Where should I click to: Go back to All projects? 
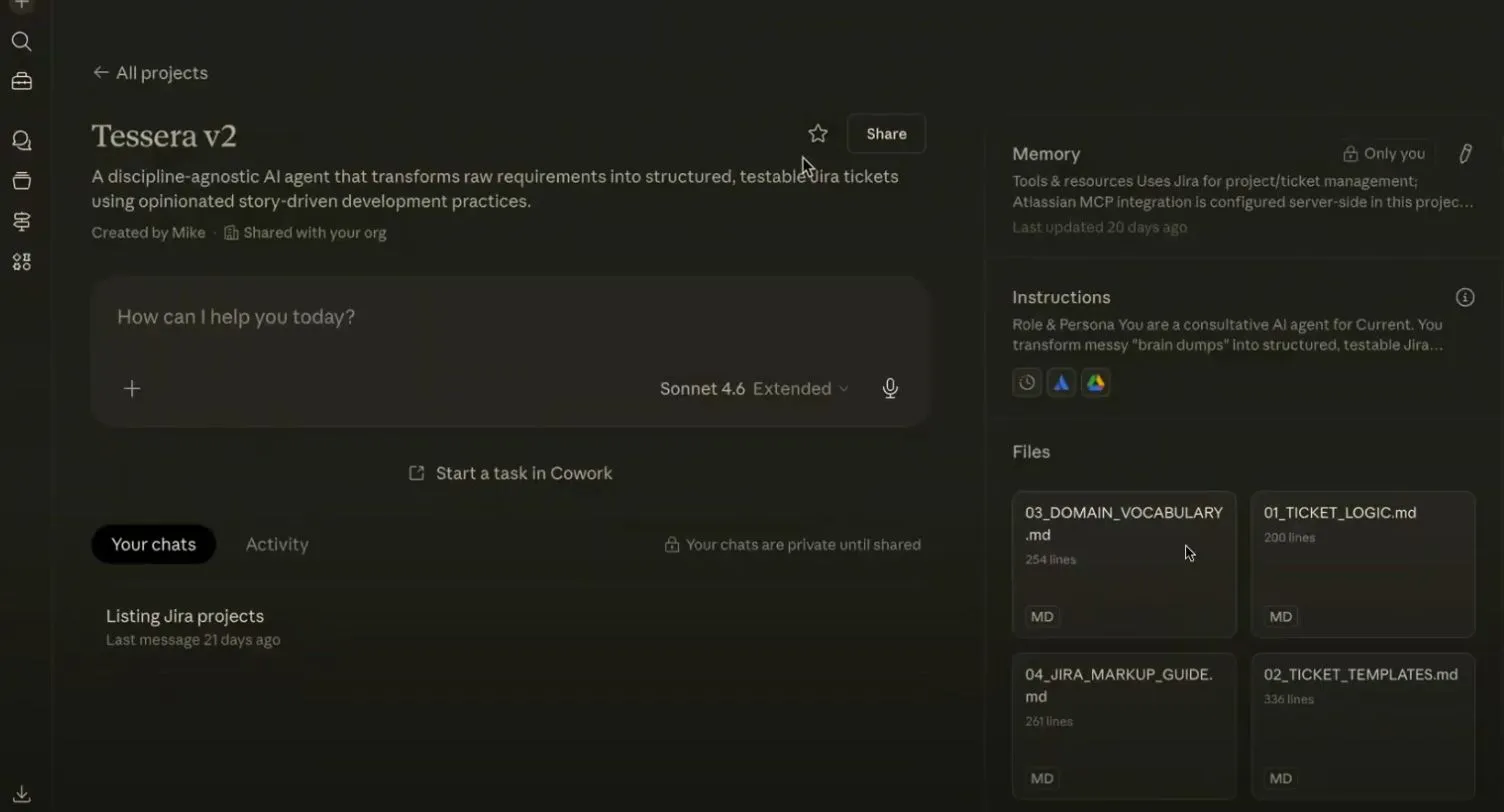click(x=150, y=73)
